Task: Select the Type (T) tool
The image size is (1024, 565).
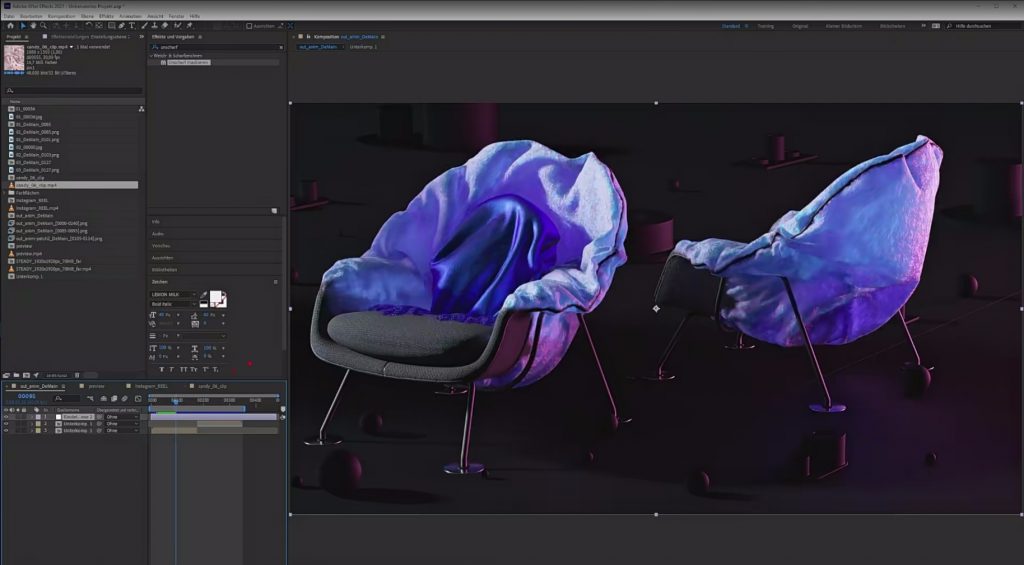Action: [132, 26]
